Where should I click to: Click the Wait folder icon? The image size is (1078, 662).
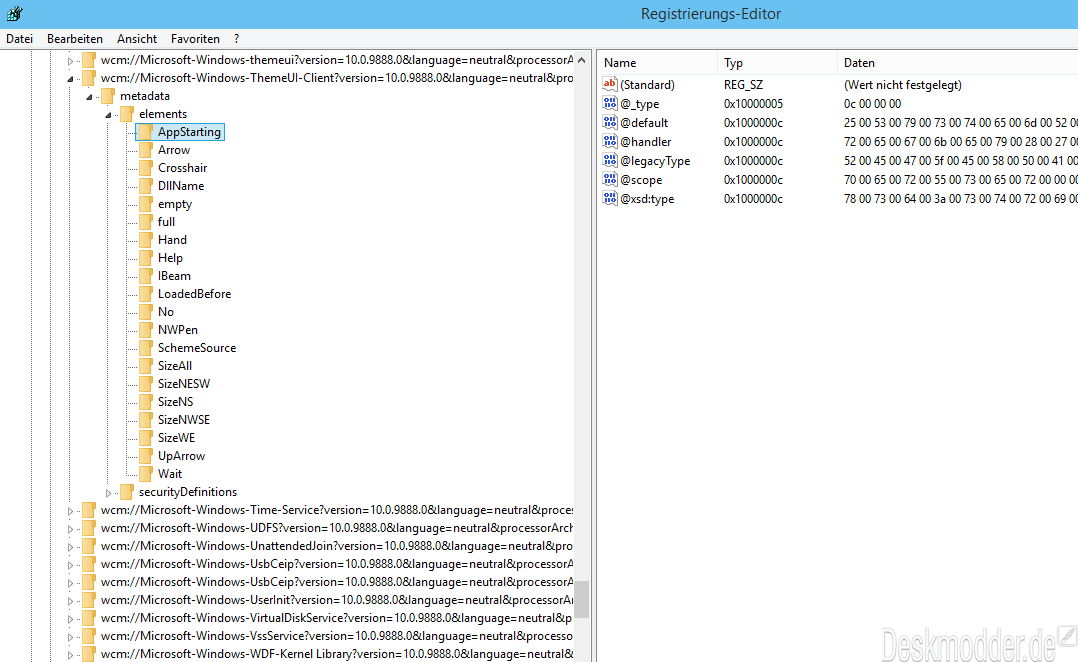pos(146,474)
